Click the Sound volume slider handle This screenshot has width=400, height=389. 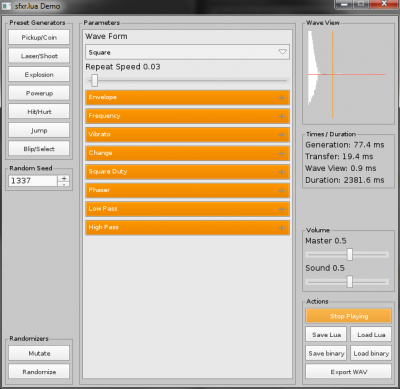350,282
